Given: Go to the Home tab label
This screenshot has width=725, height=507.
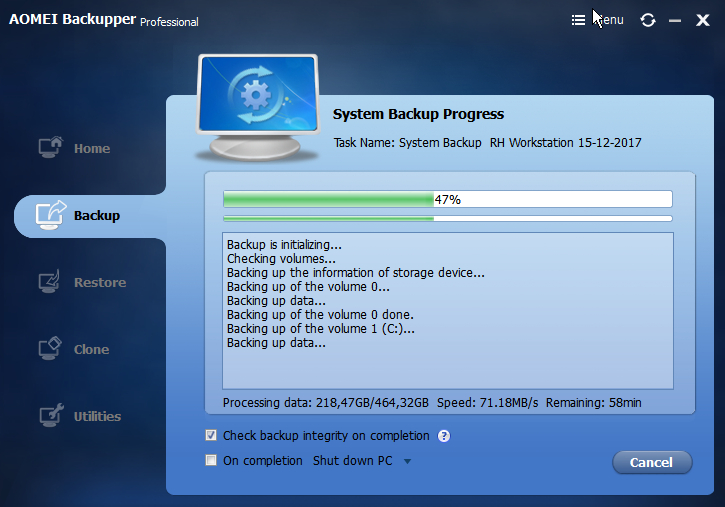Looking at the screenshot, I should pos(92,148).
